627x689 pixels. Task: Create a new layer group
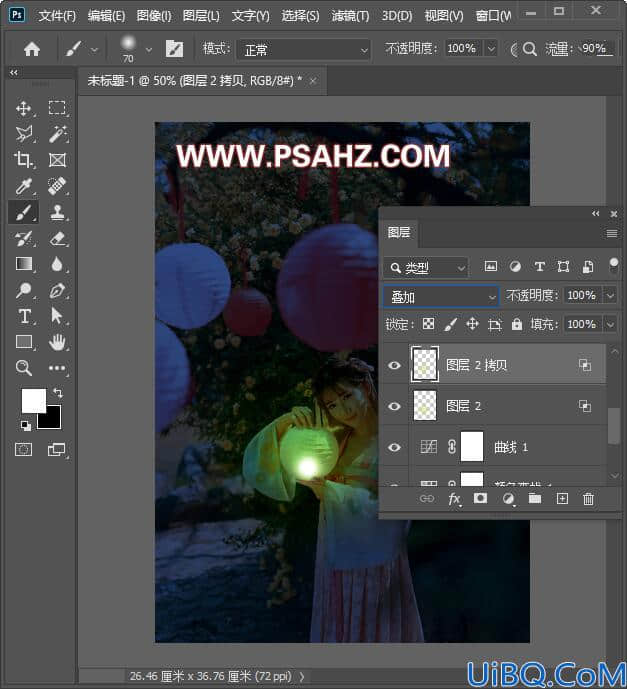535,498
